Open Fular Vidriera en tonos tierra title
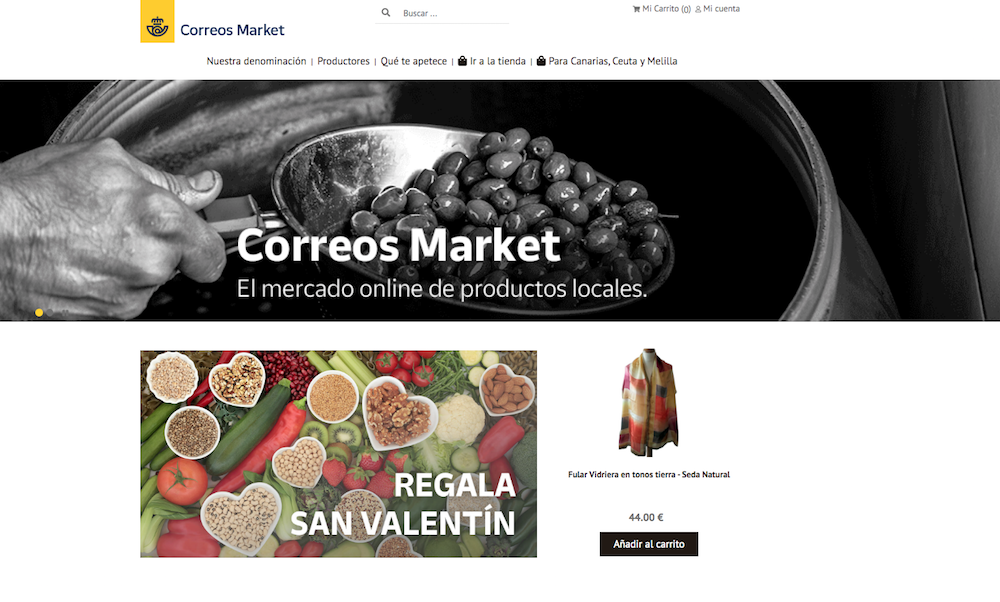1000x602 pixels. pos(649,474)
